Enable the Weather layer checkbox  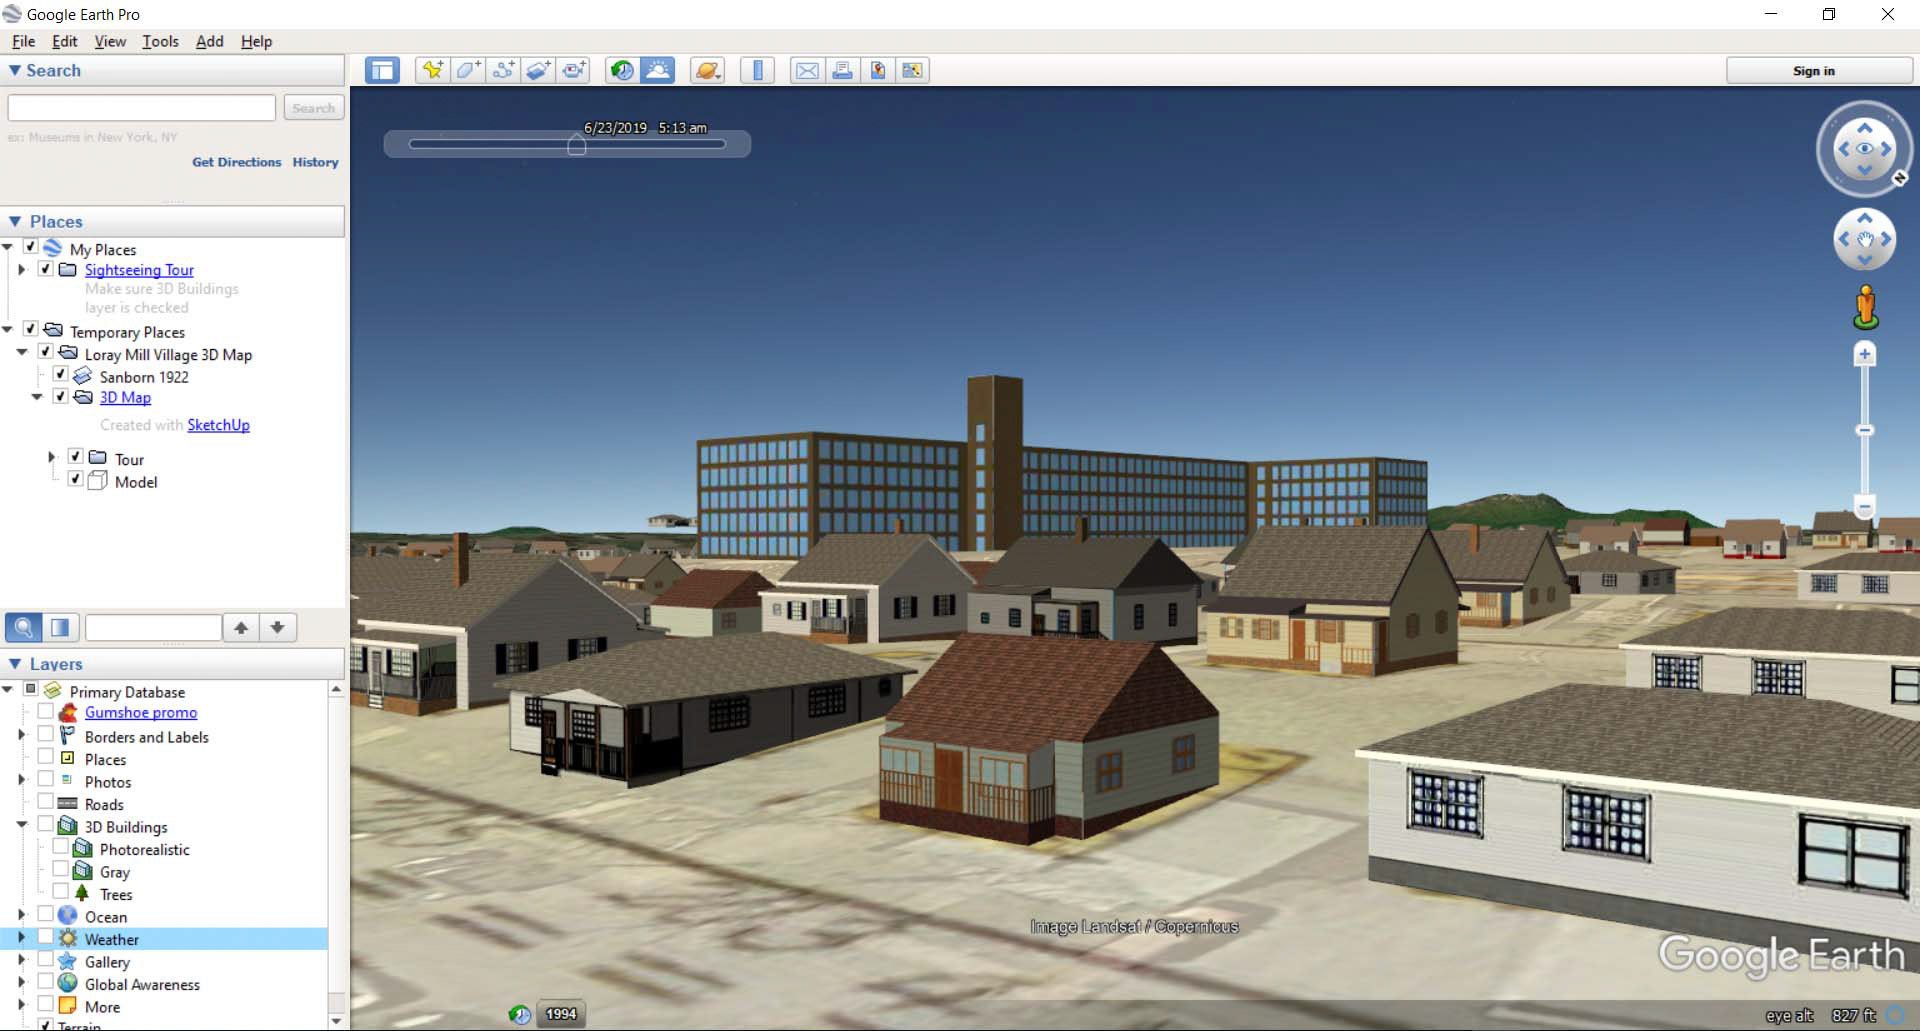pyautogui.click(x=46, y=937)
